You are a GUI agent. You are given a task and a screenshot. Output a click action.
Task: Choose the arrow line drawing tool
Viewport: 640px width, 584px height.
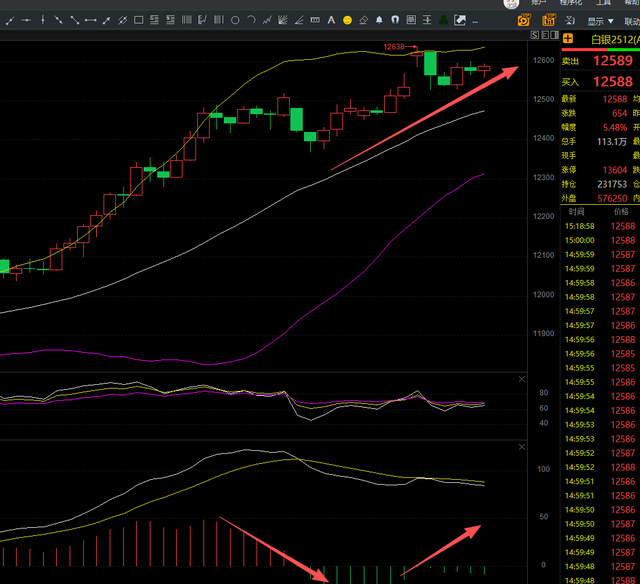tap(107, 20)
